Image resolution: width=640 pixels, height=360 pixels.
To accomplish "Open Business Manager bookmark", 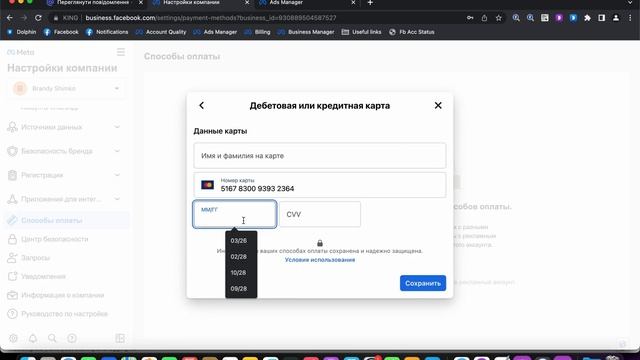I will [x=306, y=32].
